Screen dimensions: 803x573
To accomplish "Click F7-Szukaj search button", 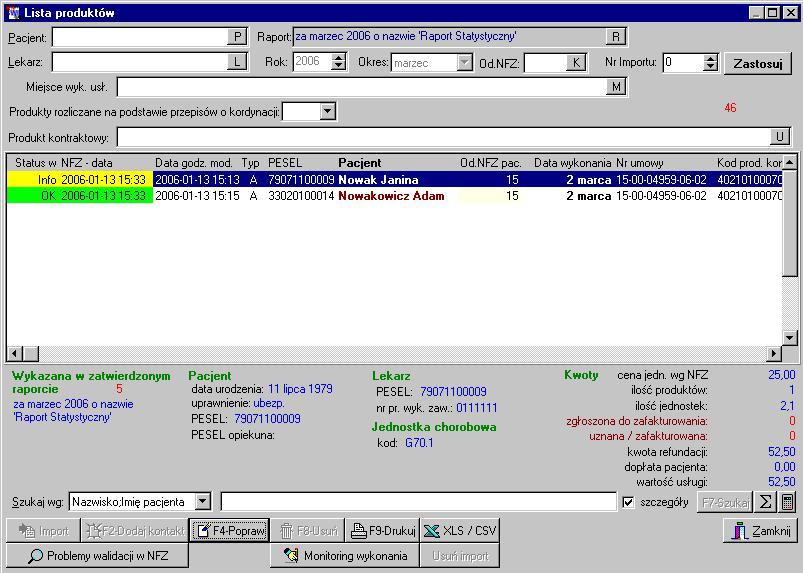I will (x=726, y=502).
